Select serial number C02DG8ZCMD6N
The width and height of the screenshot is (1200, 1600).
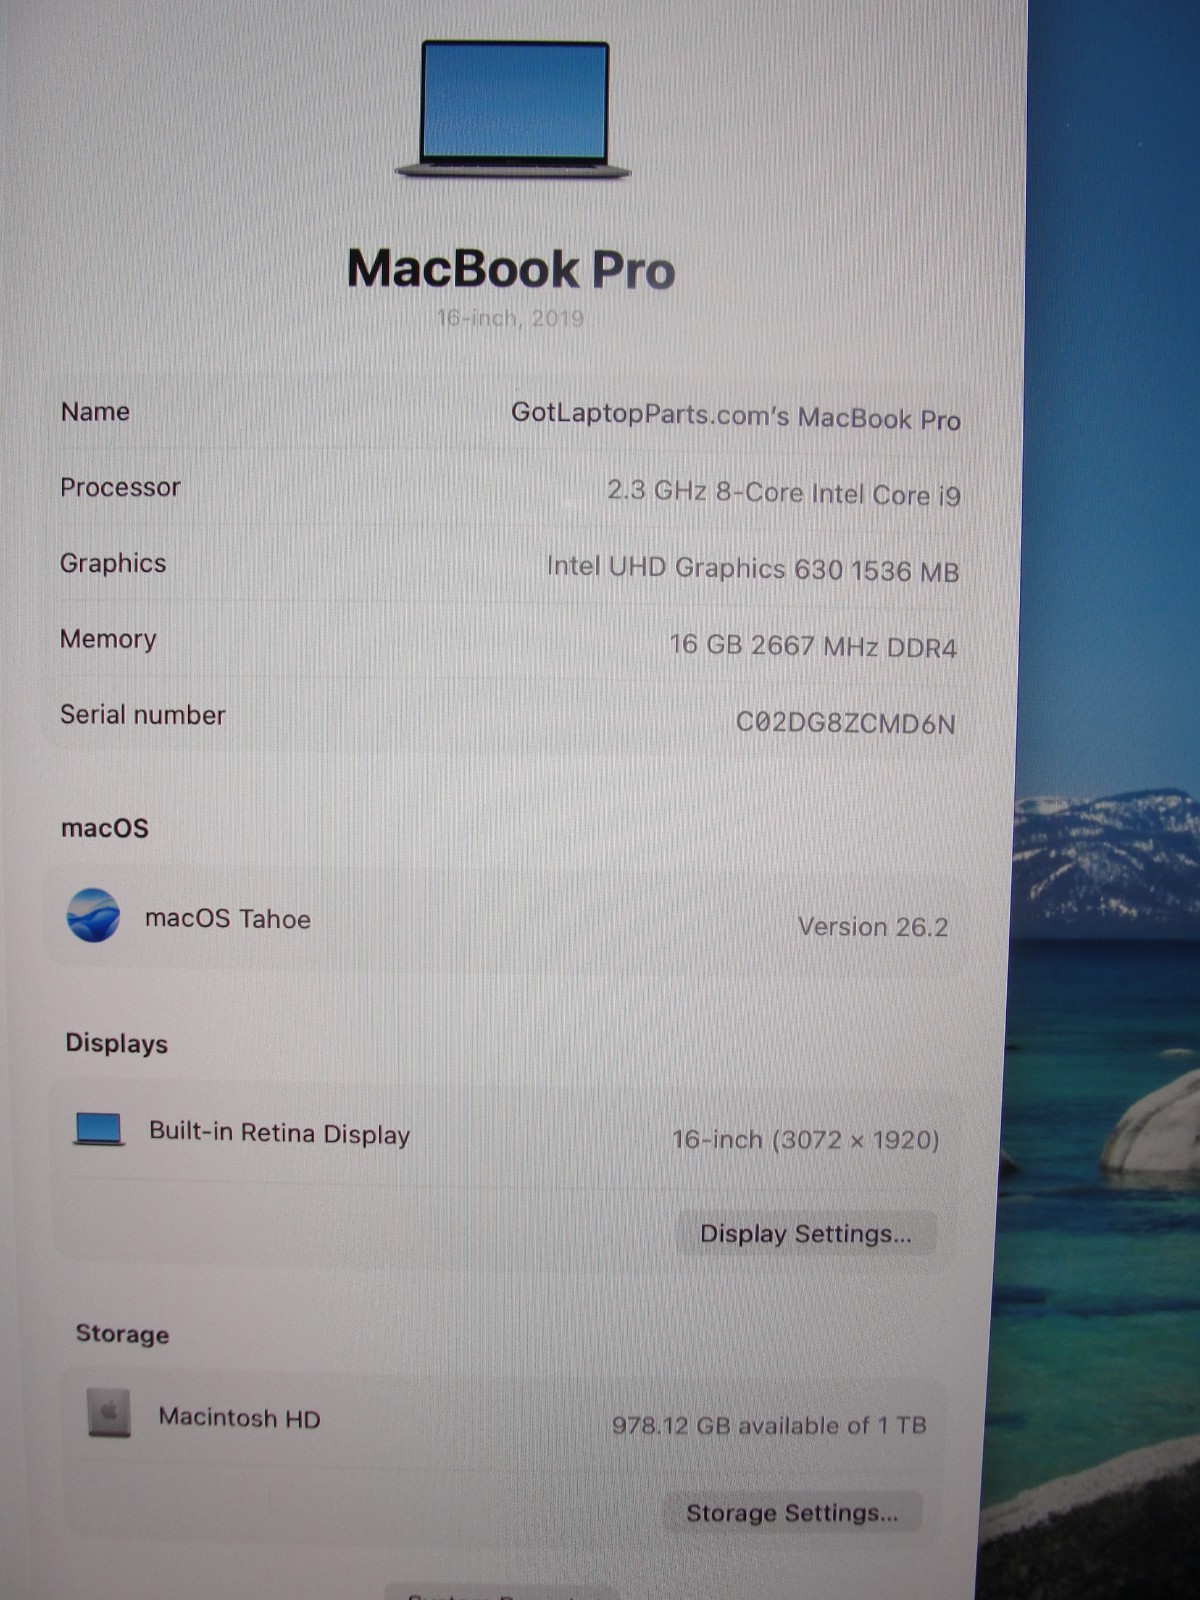click(846, 723)
